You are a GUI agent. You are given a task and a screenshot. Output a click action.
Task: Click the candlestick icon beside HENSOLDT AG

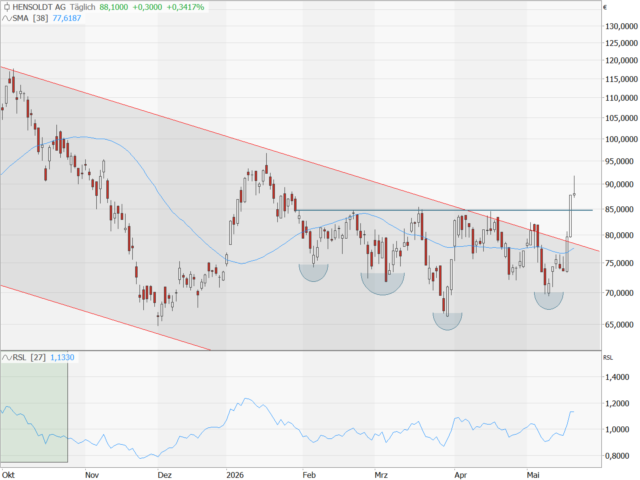pyautogui.click(x=7, y=7)
